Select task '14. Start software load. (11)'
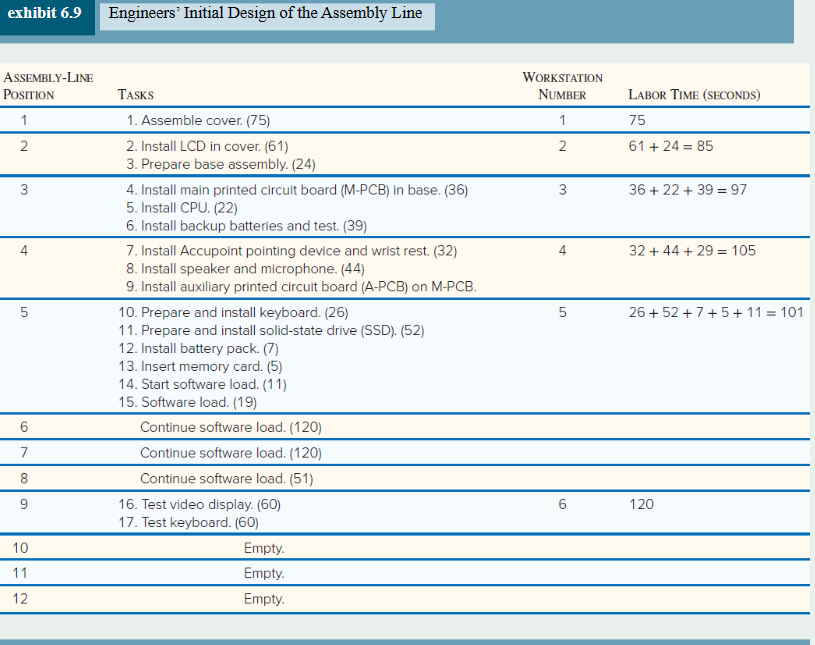 click(203, 385)
